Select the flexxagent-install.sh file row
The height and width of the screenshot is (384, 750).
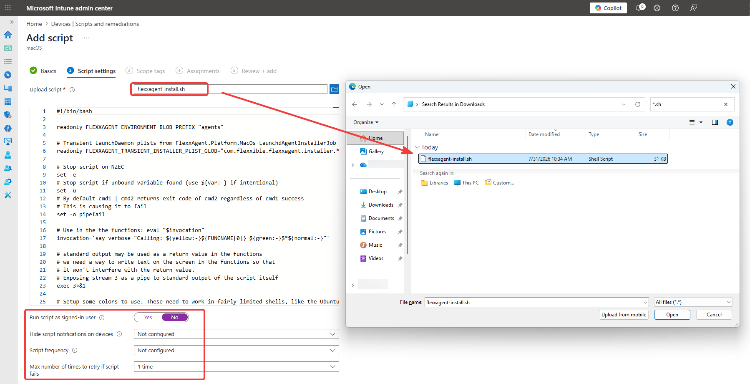542,159
